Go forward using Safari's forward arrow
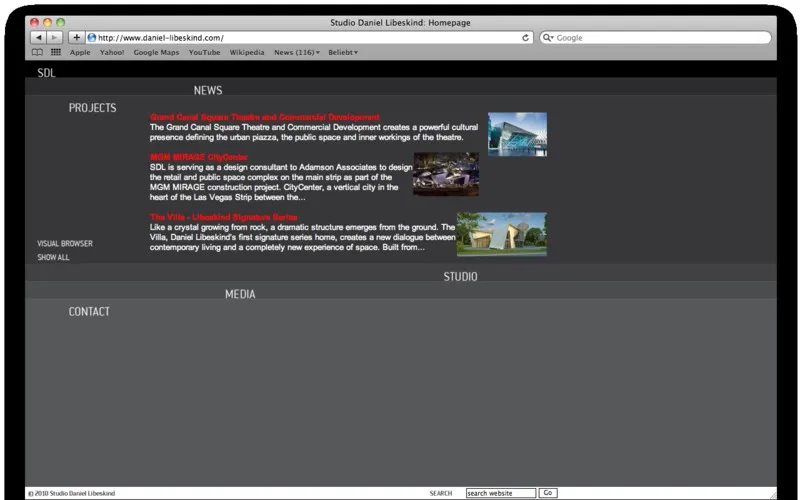 [x=55, y=37]
